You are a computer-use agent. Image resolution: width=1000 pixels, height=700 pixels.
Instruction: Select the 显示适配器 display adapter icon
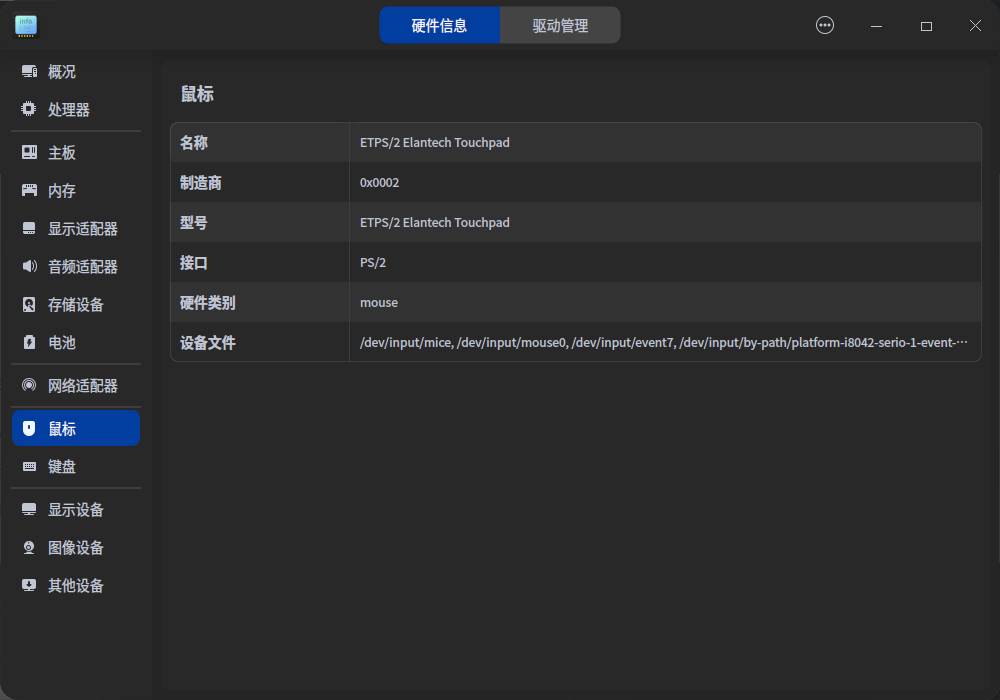click(29, 228)
